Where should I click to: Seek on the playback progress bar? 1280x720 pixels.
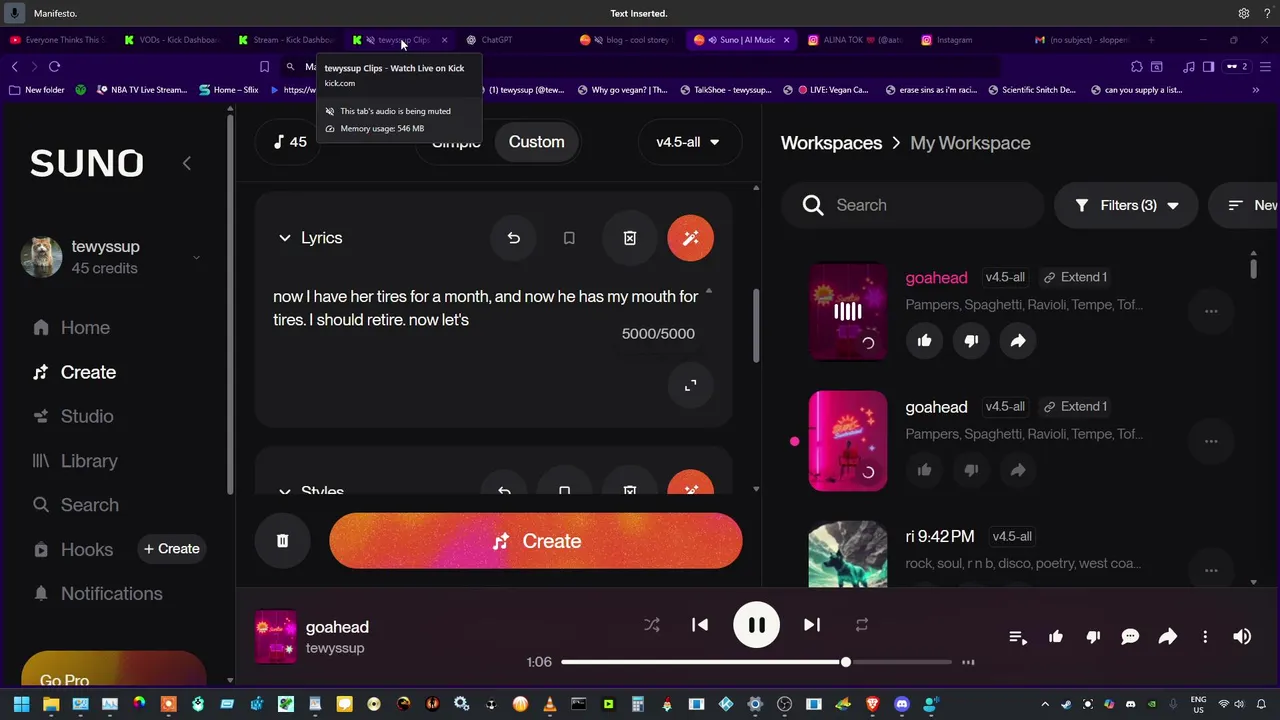coord(756,662)
